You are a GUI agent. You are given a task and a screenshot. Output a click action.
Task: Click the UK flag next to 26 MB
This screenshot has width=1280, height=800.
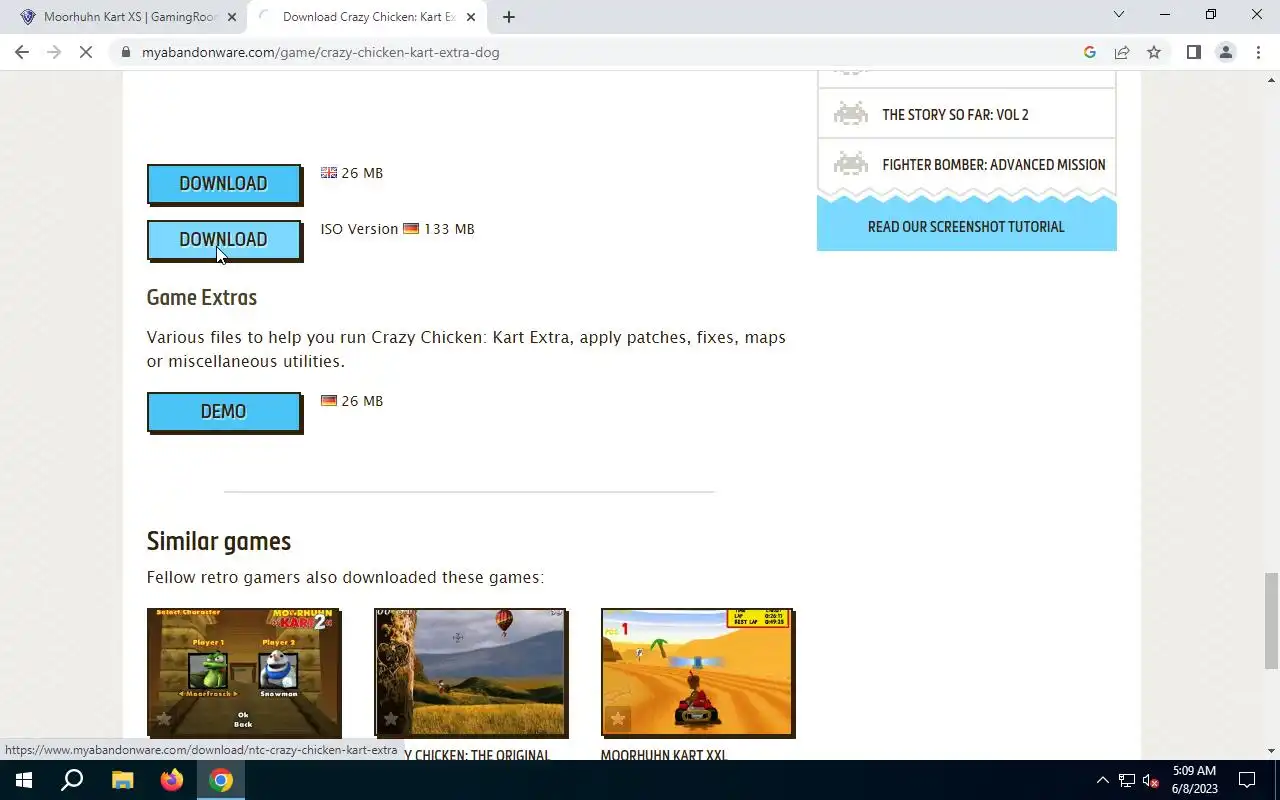tap(329, 173)
